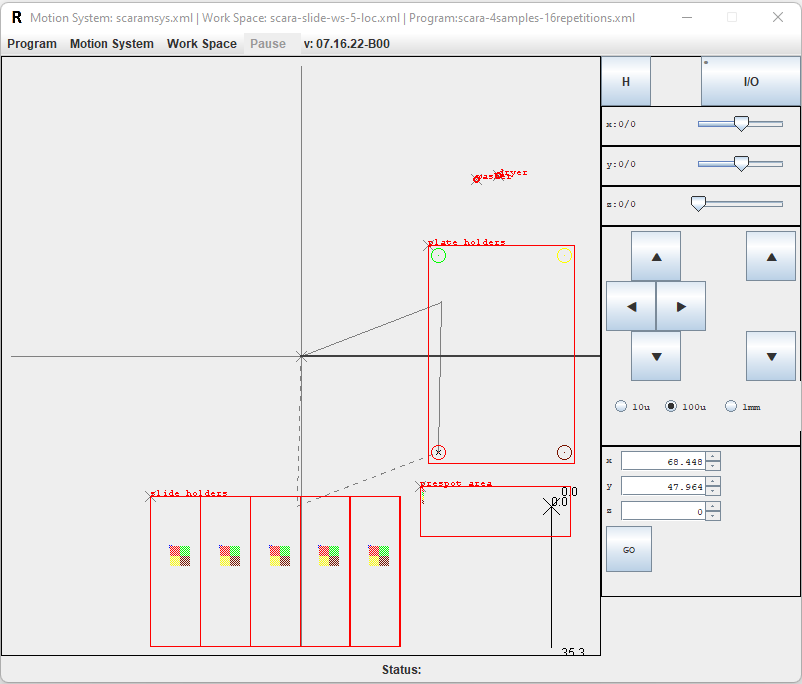The image size is (802, 684).
Task: Click the y coordinate input field
Action: pos(662,486)
